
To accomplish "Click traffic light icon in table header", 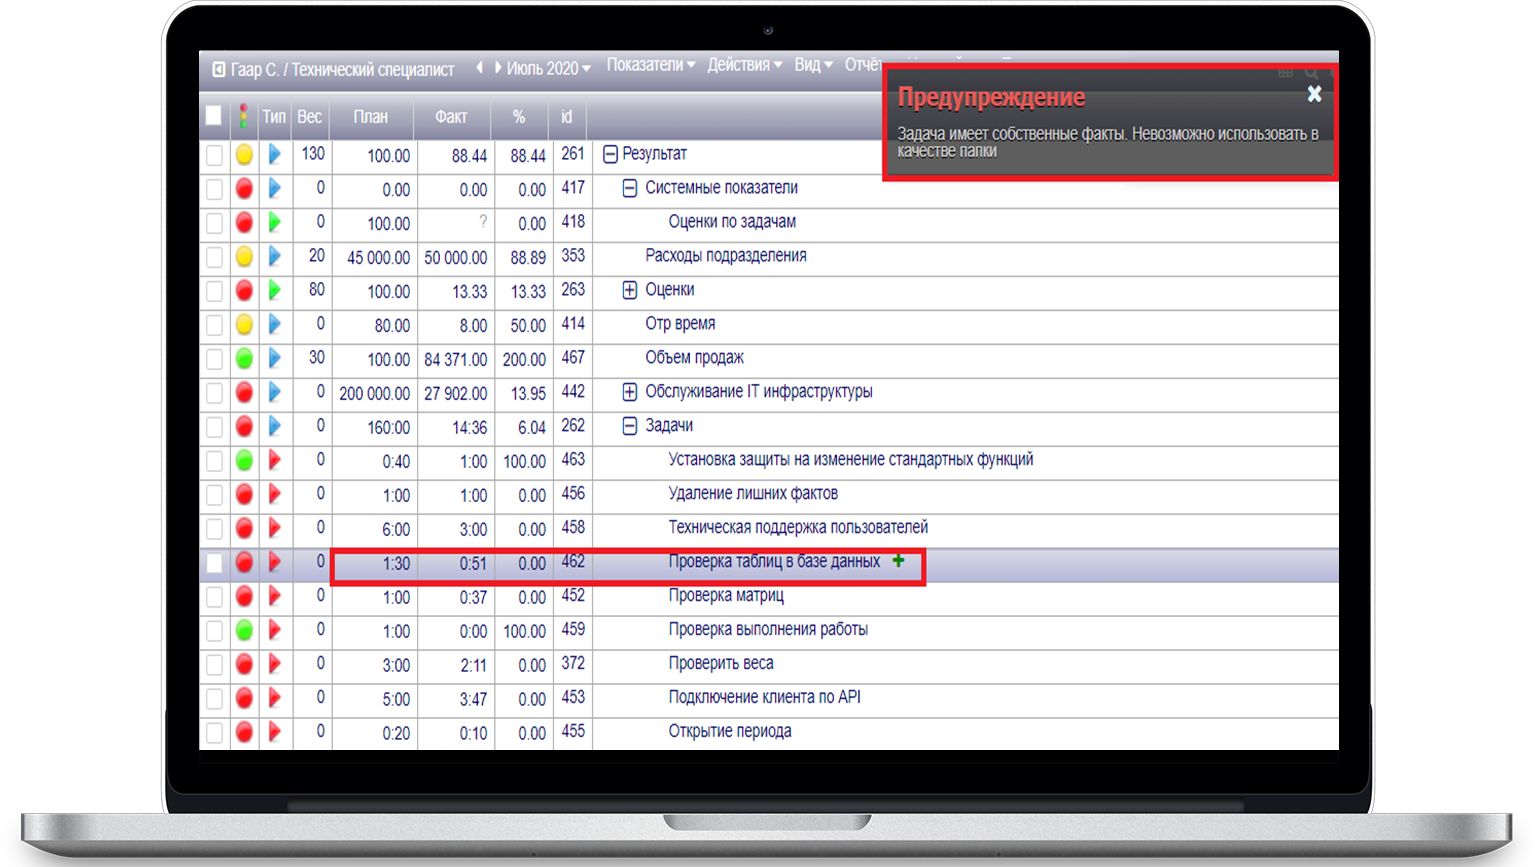I will point(243,117).
